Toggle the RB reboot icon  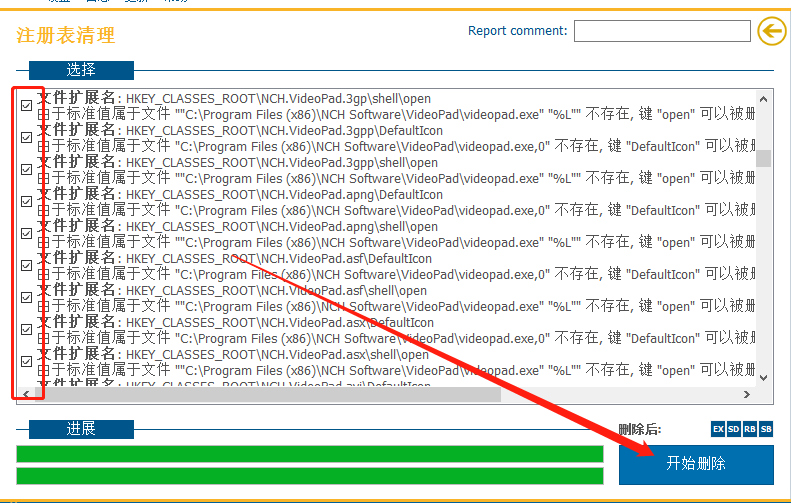pyautogui.click(x=750, y=429)
